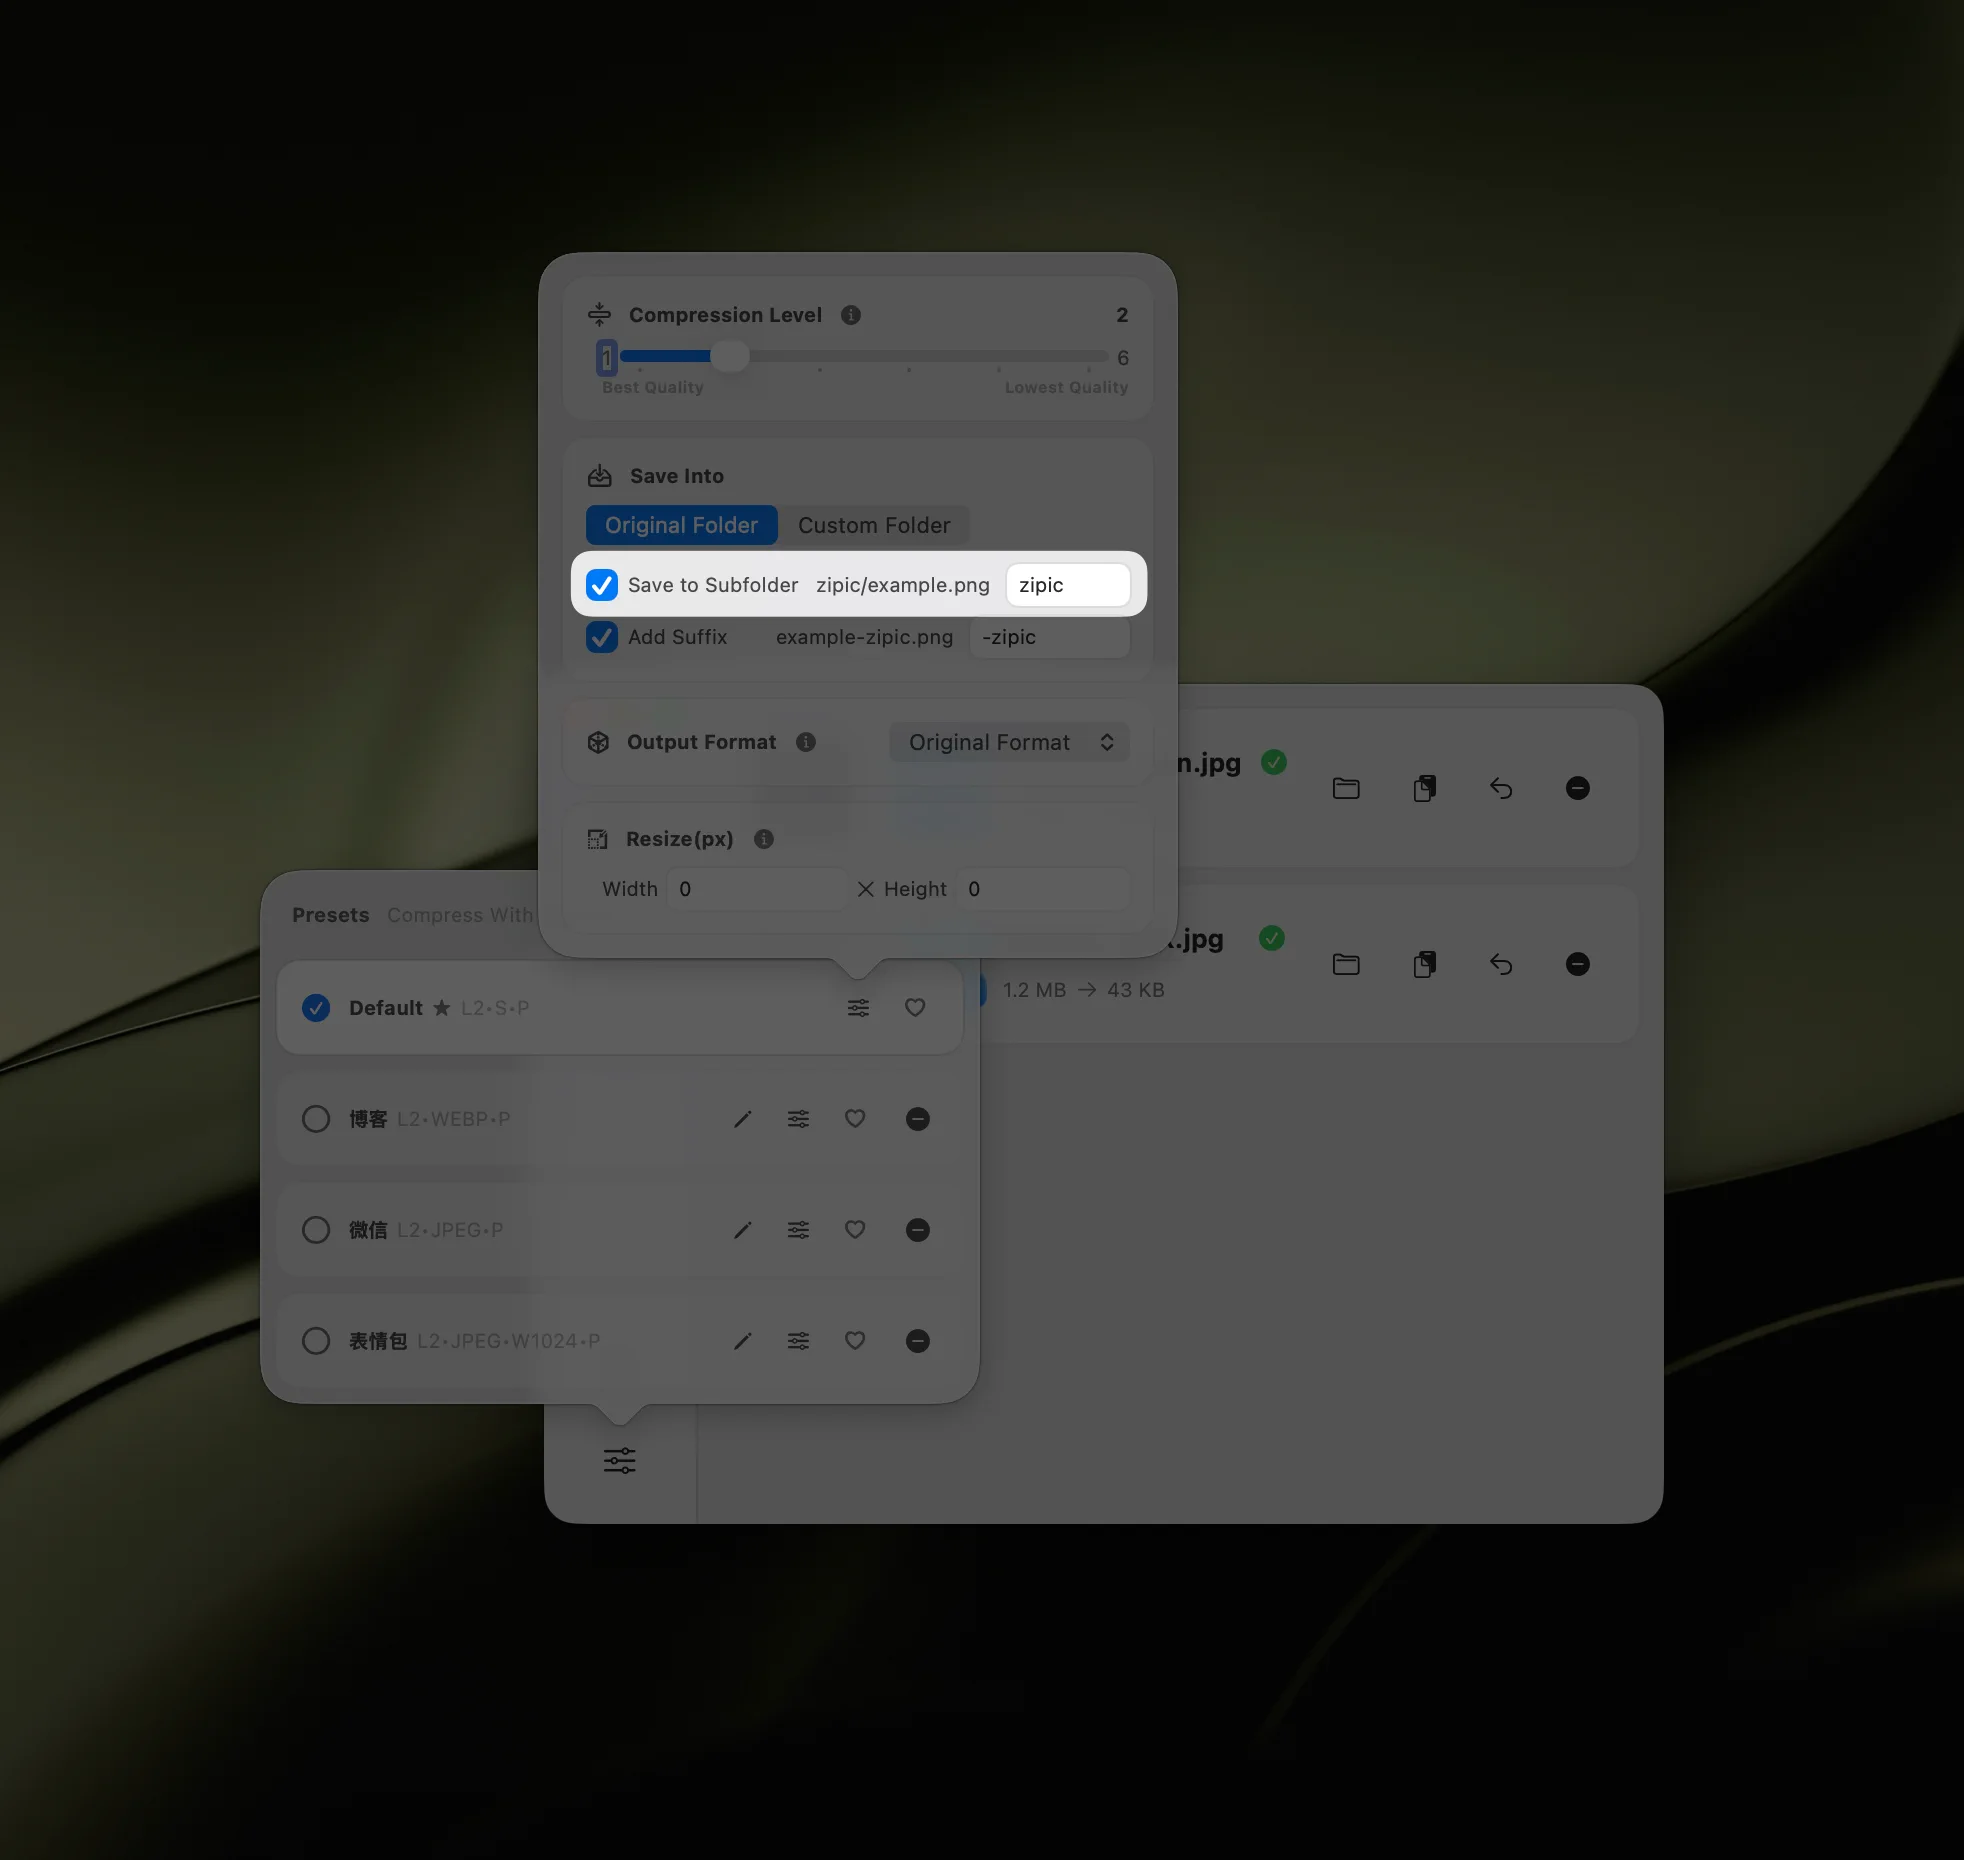Click the Resize(px) info icon

click(x=764, y=839)
